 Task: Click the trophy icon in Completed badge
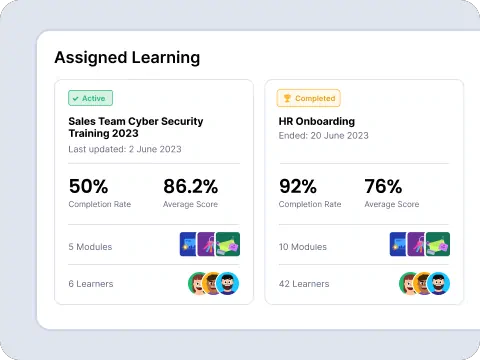[287, 98]
